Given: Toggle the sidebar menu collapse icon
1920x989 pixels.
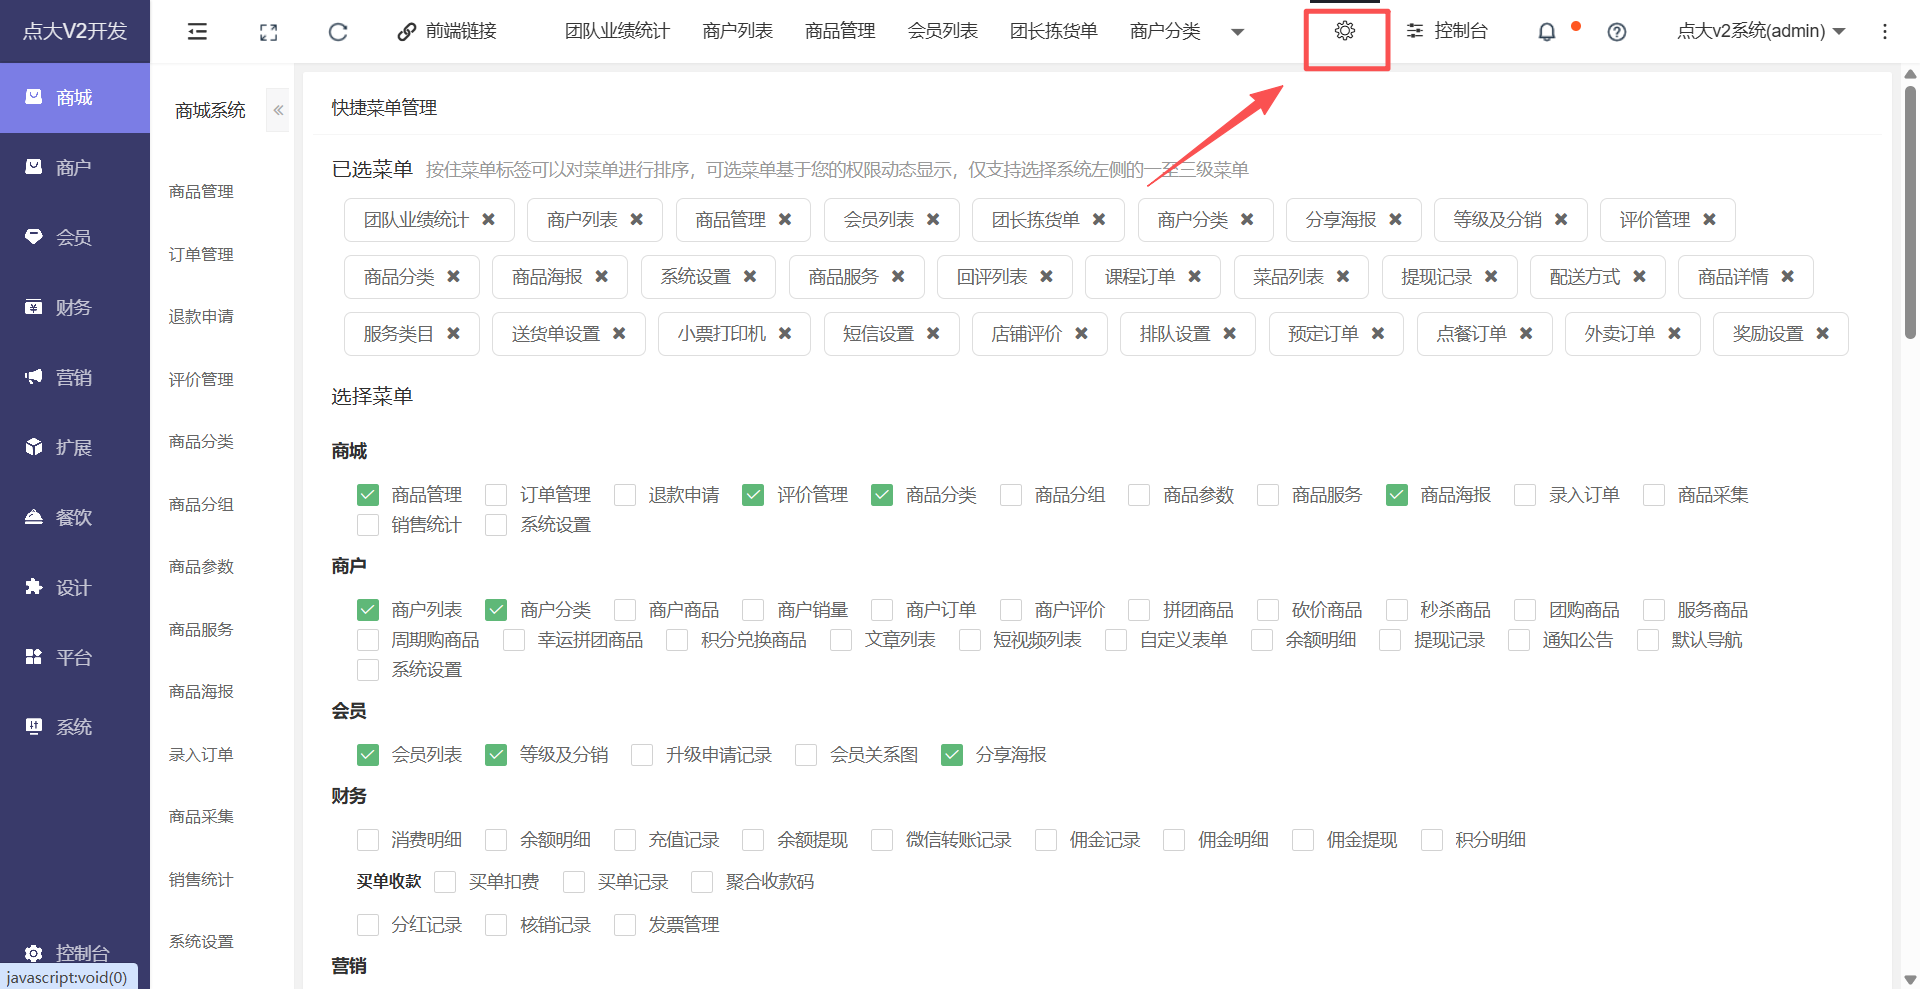Looking at the screenshot, I should pos(197,32).
